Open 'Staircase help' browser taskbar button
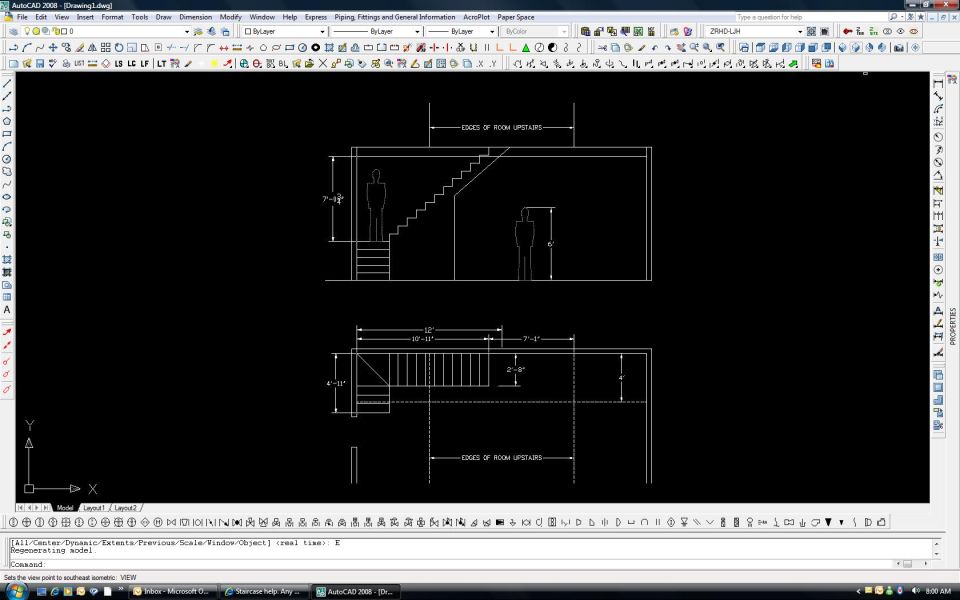This screenshot has height=600, width=960. coord(263,591)
